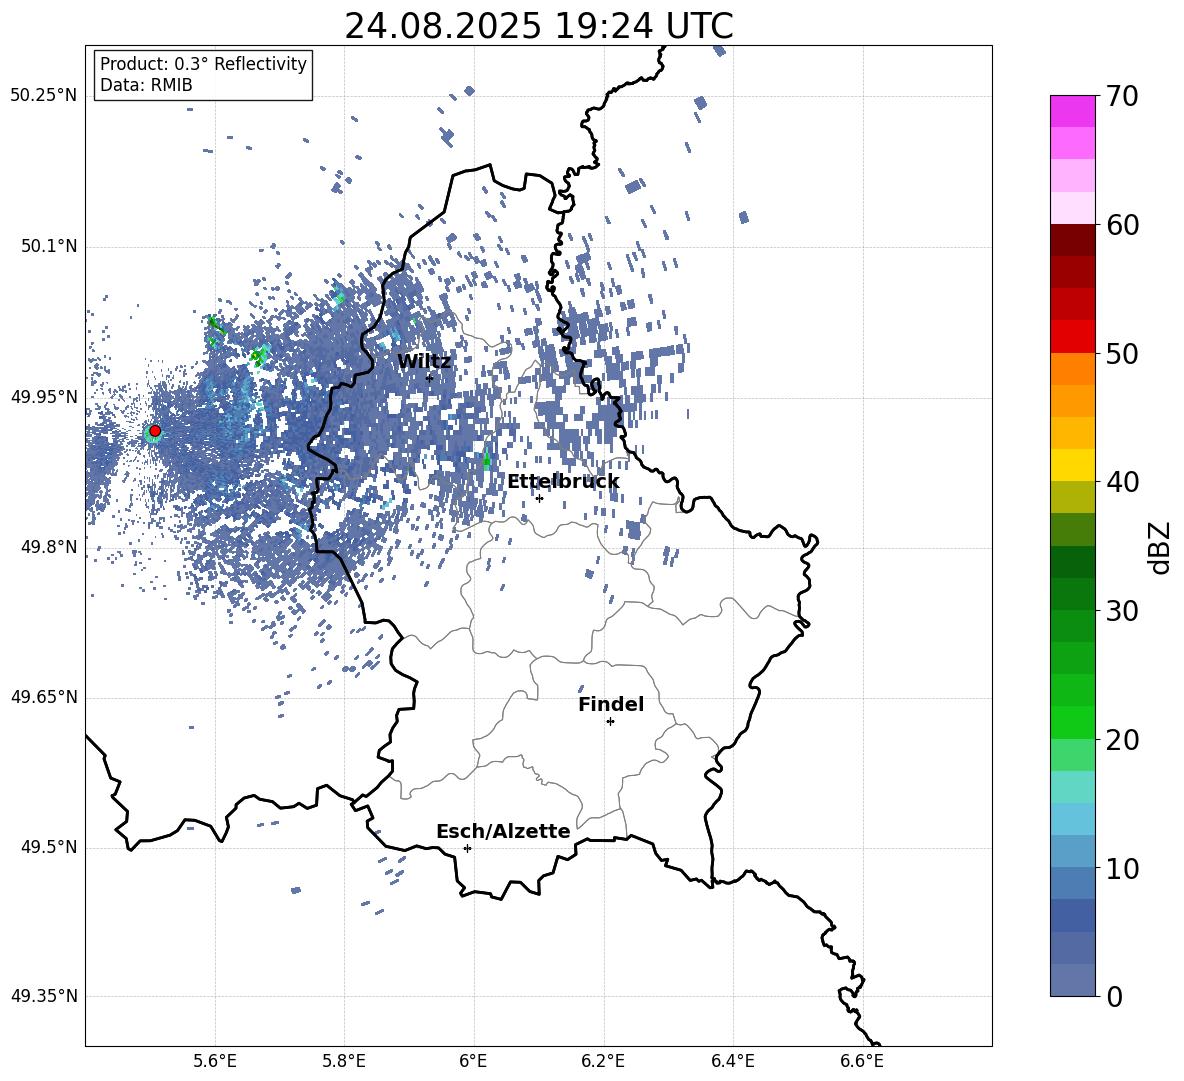The image size is (1184, 1081).
Task: Click the Findel city label
Action: 611,704
